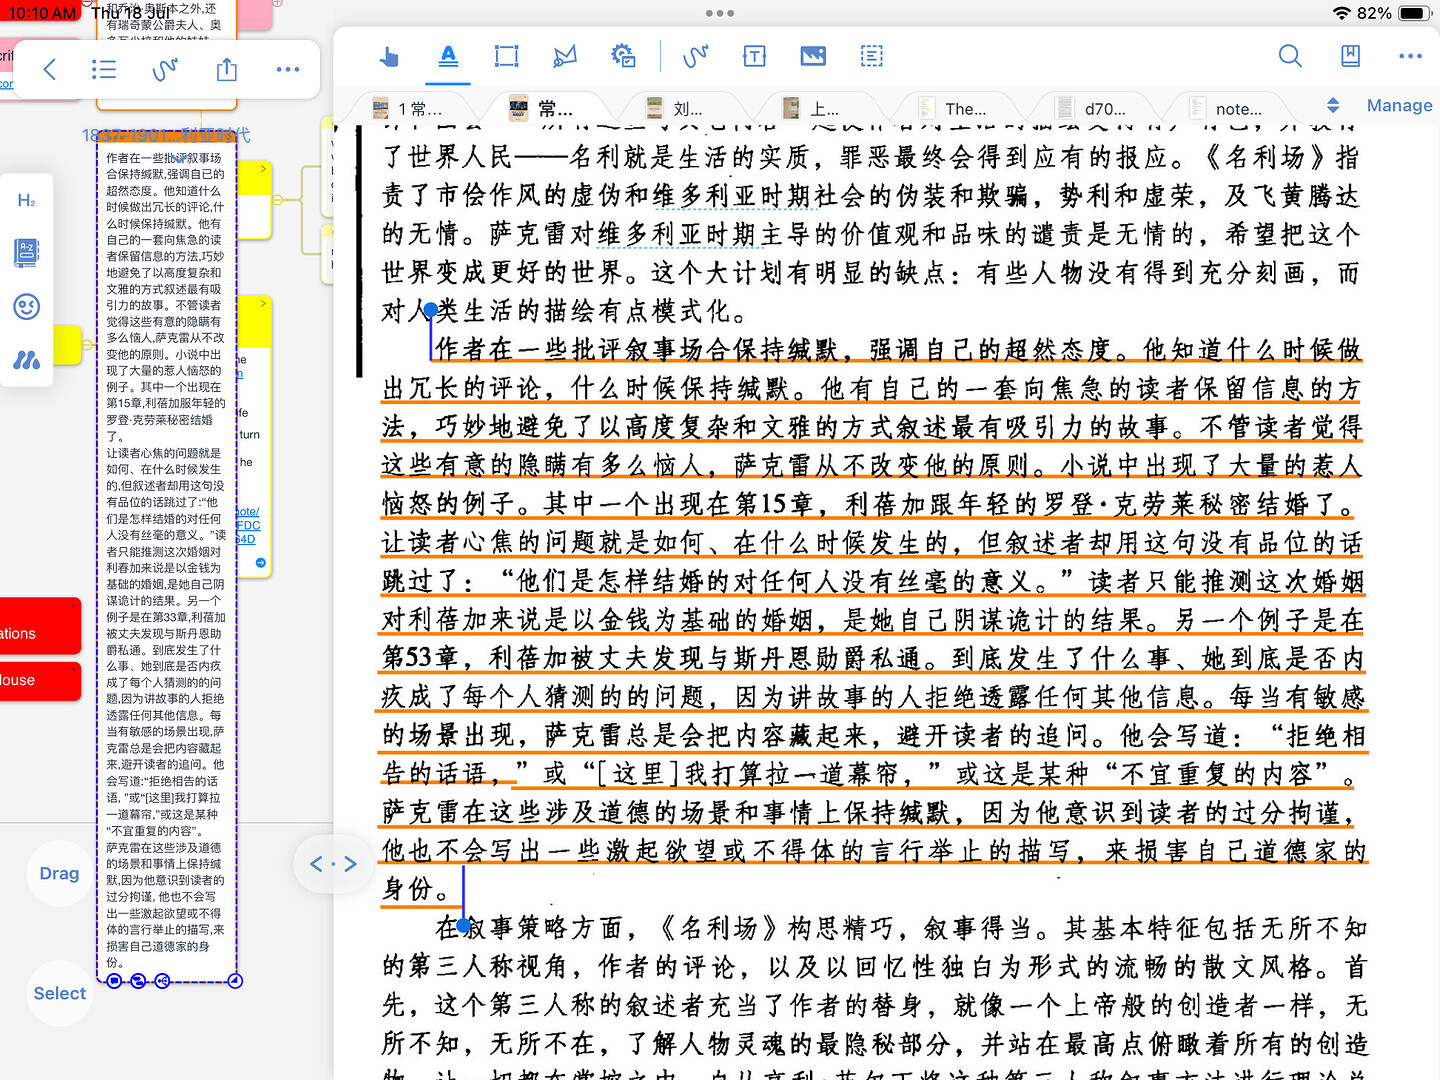Expand chevron on upper yellow note
1440x1080 pixels.
click(263, 170)
